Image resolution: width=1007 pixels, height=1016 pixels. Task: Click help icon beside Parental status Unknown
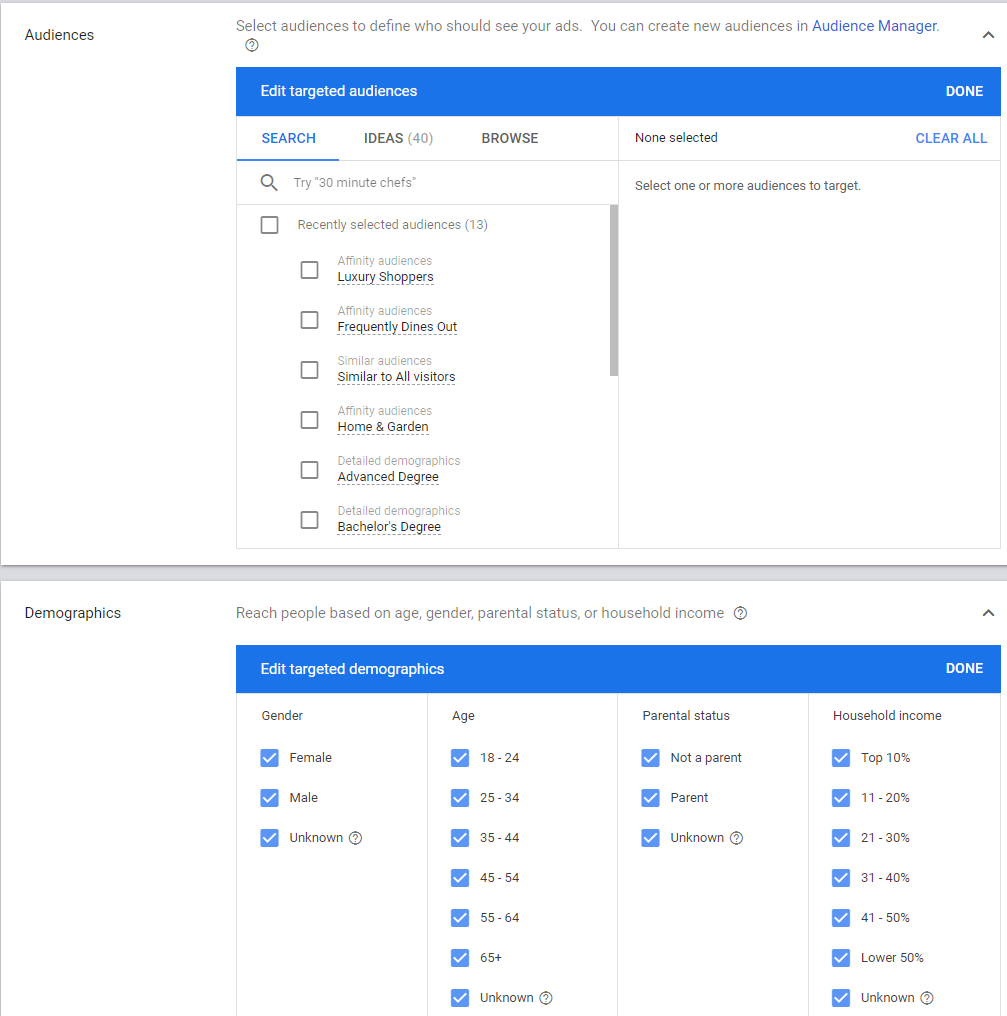tap(736, 838)
